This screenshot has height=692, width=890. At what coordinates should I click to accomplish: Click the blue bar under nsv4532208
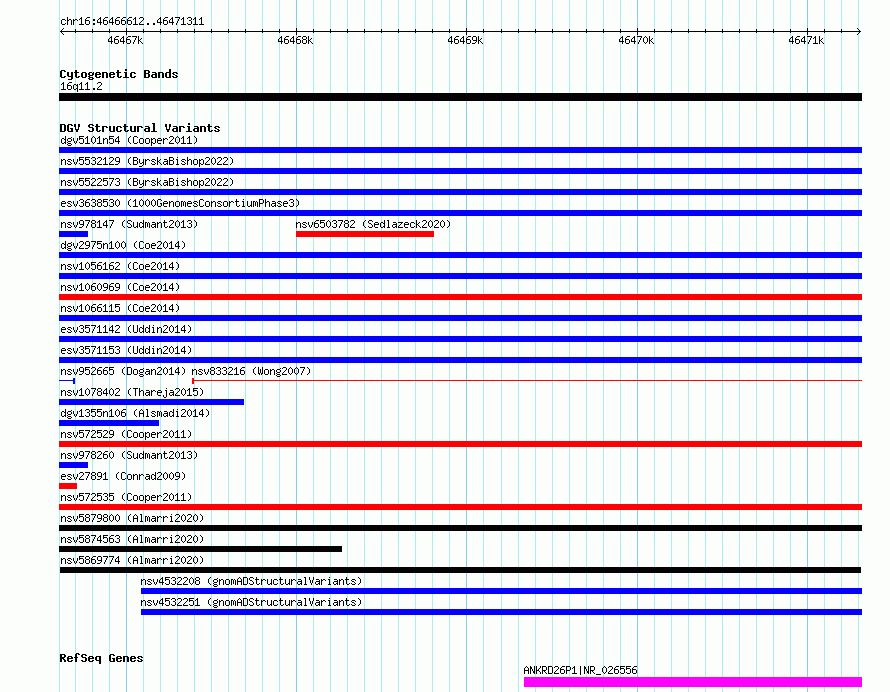point(501,591)
